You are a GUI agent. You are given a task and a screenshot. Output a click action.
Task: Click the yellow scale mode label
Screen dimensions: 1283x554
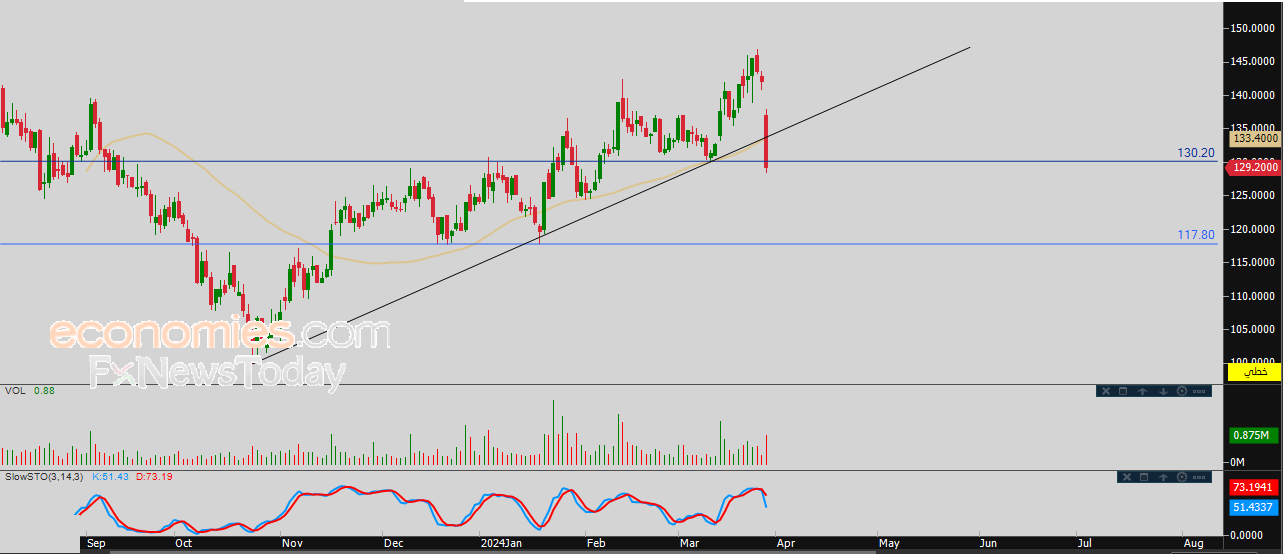coord(1253,372)
